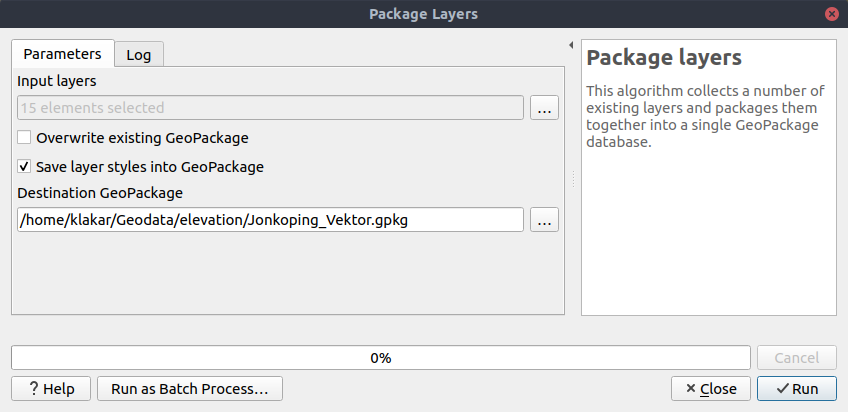Viewport: 848px width, 412px height.
Task: Click the algorithm description text
Action: coord(705,116)
